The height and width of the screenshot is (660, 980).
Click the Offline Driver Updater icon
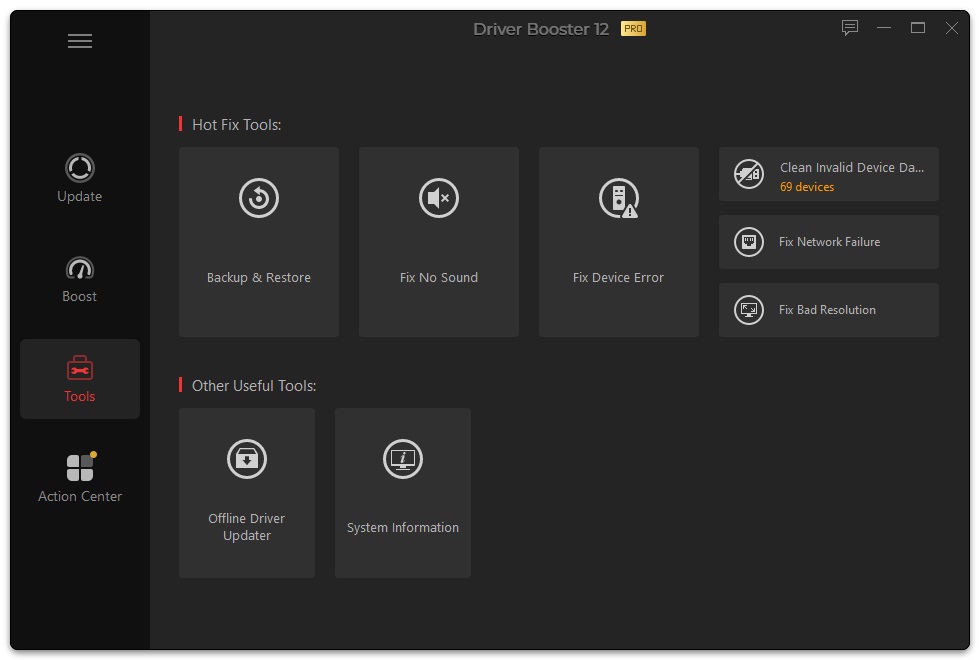coord(247,459)
